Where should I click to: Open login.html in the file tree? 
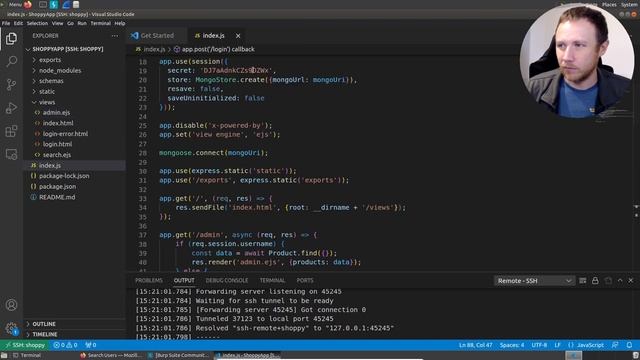pos(57,144)
